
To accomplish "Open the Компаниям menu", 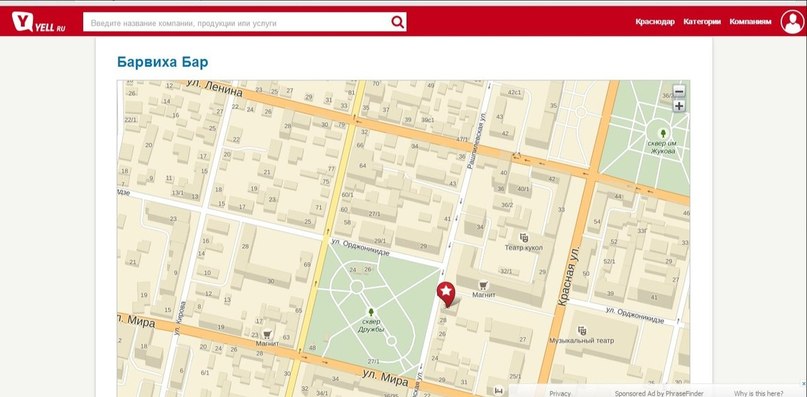I will click(750, 22).
